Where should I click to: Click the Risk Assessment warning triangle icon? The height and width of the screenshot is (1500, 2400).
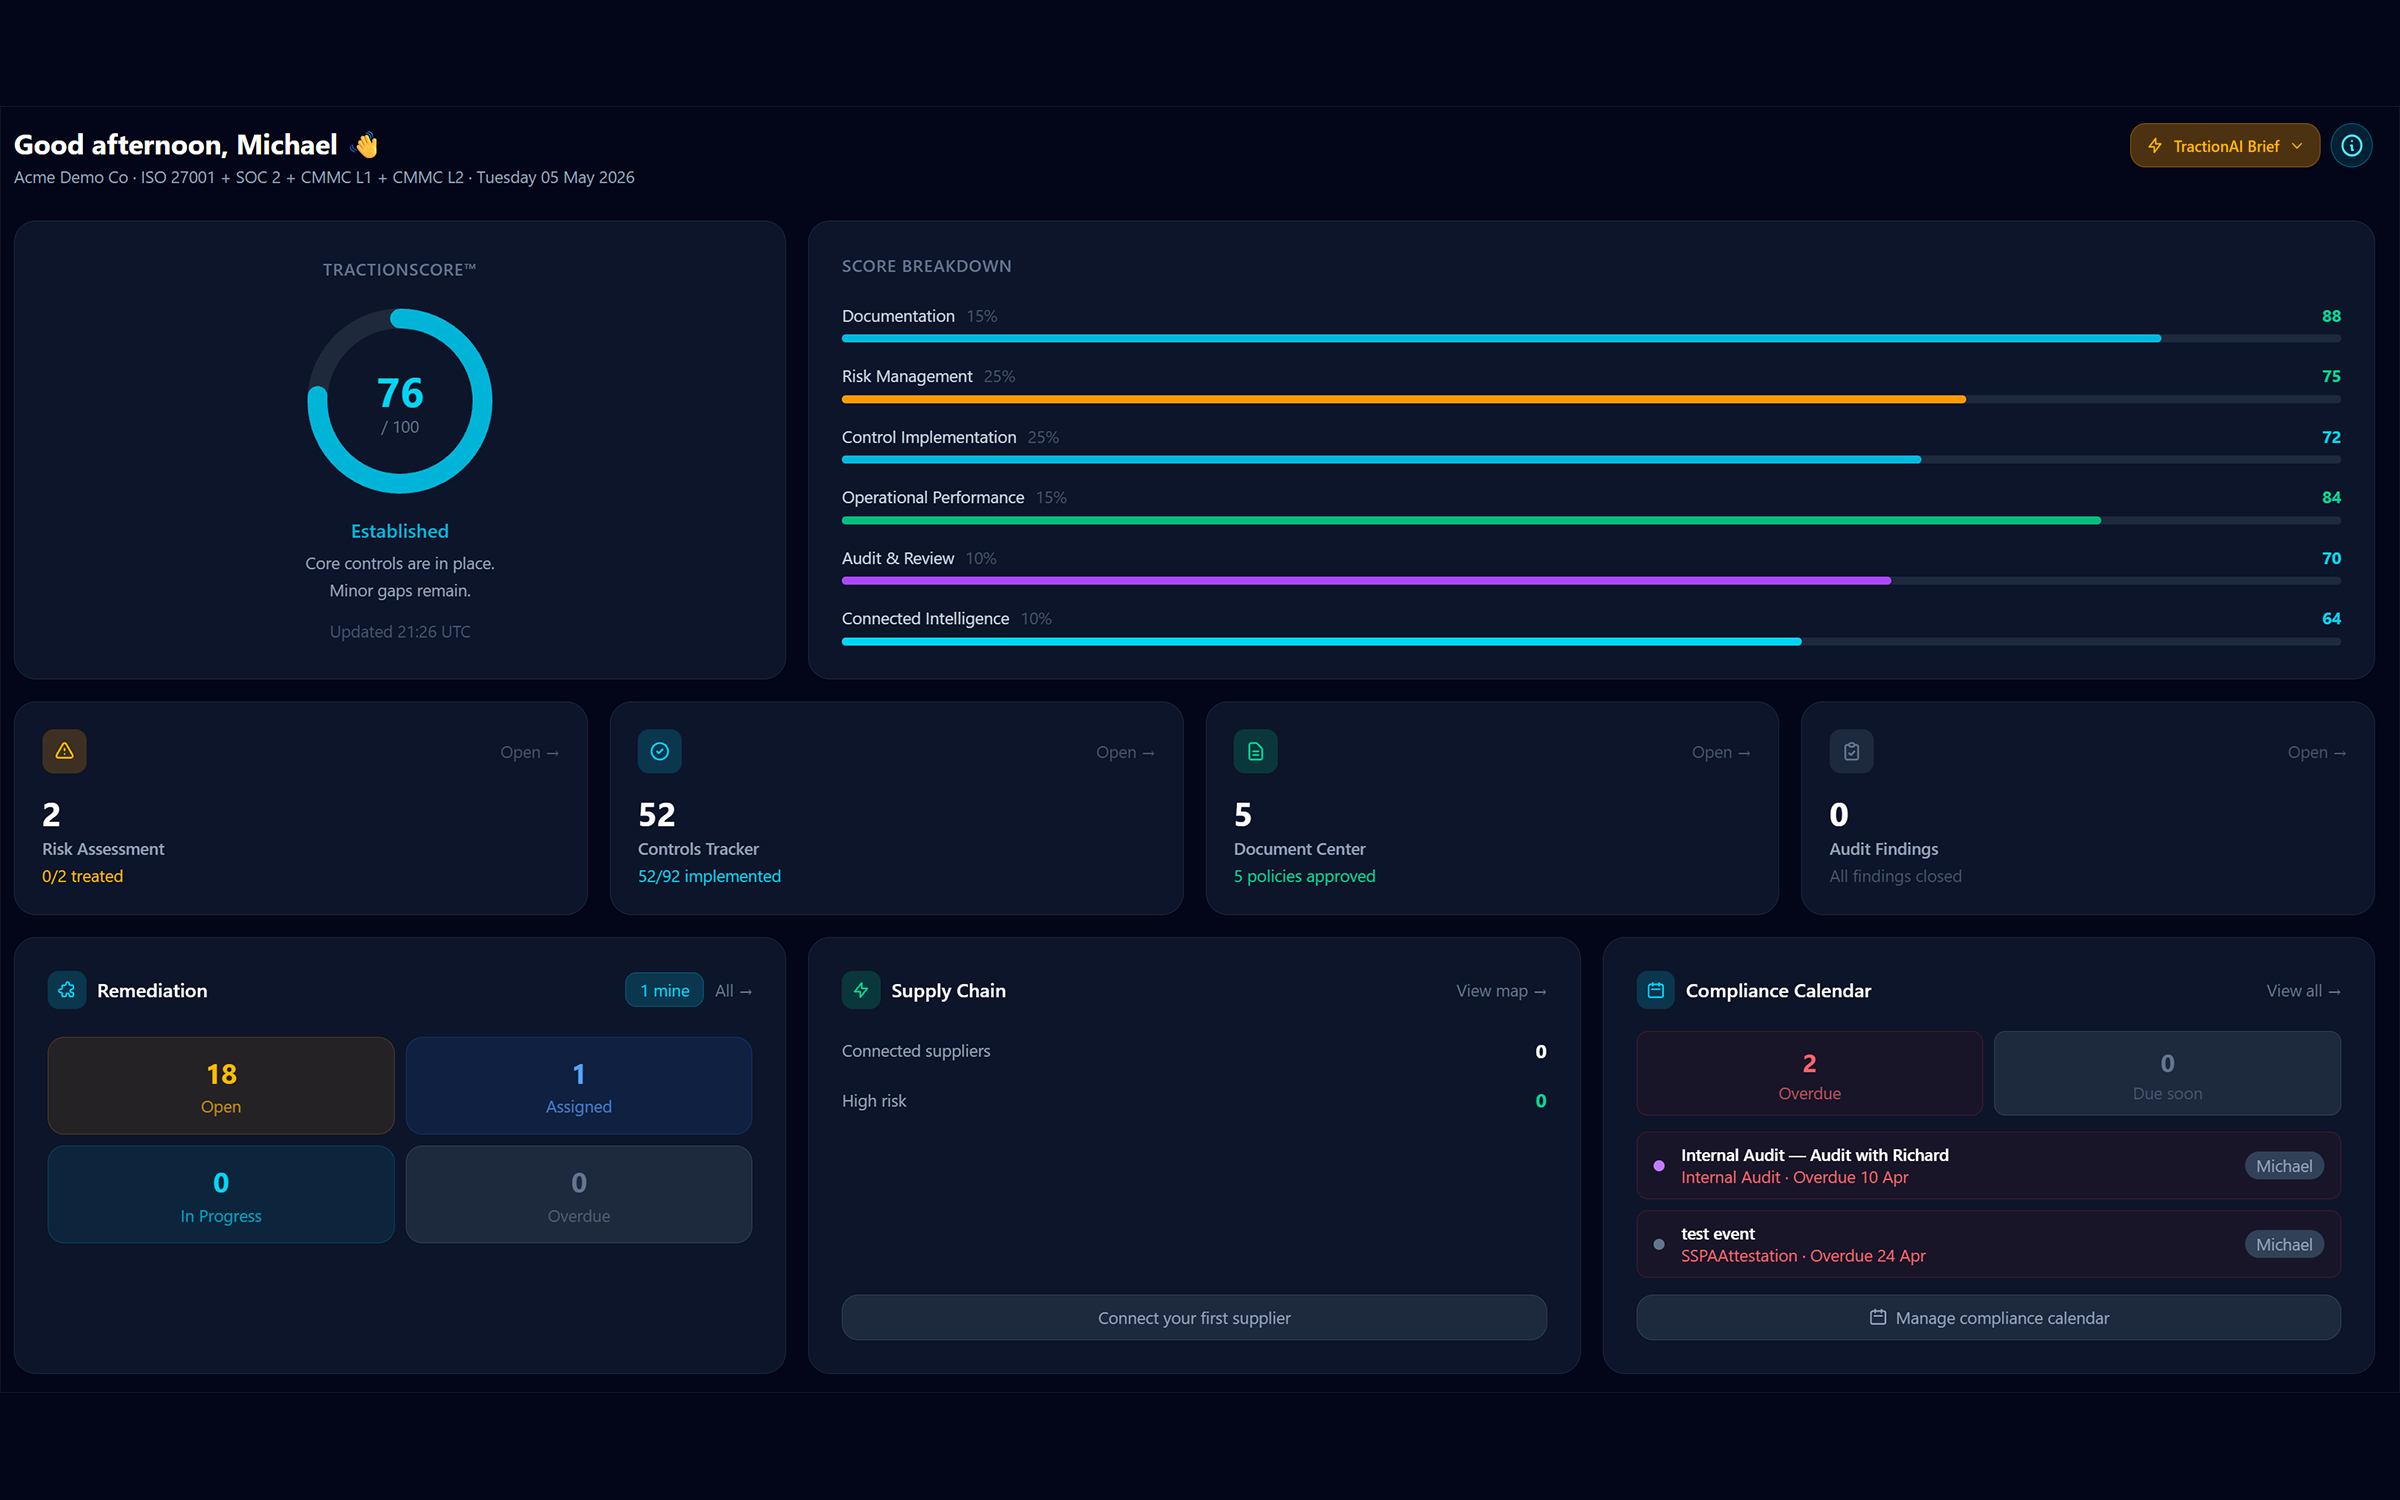tap(64, 751)
